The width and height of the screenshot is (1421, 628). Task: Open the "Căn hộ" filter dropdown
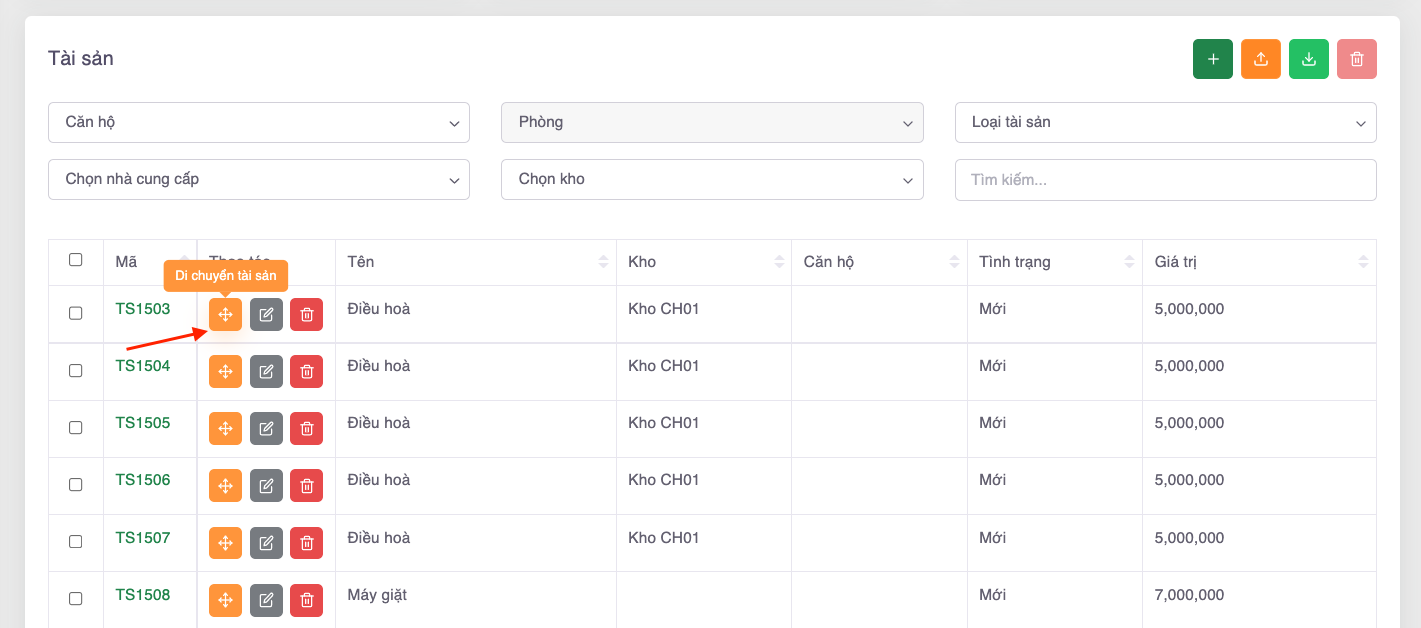(x=258, y=122)
